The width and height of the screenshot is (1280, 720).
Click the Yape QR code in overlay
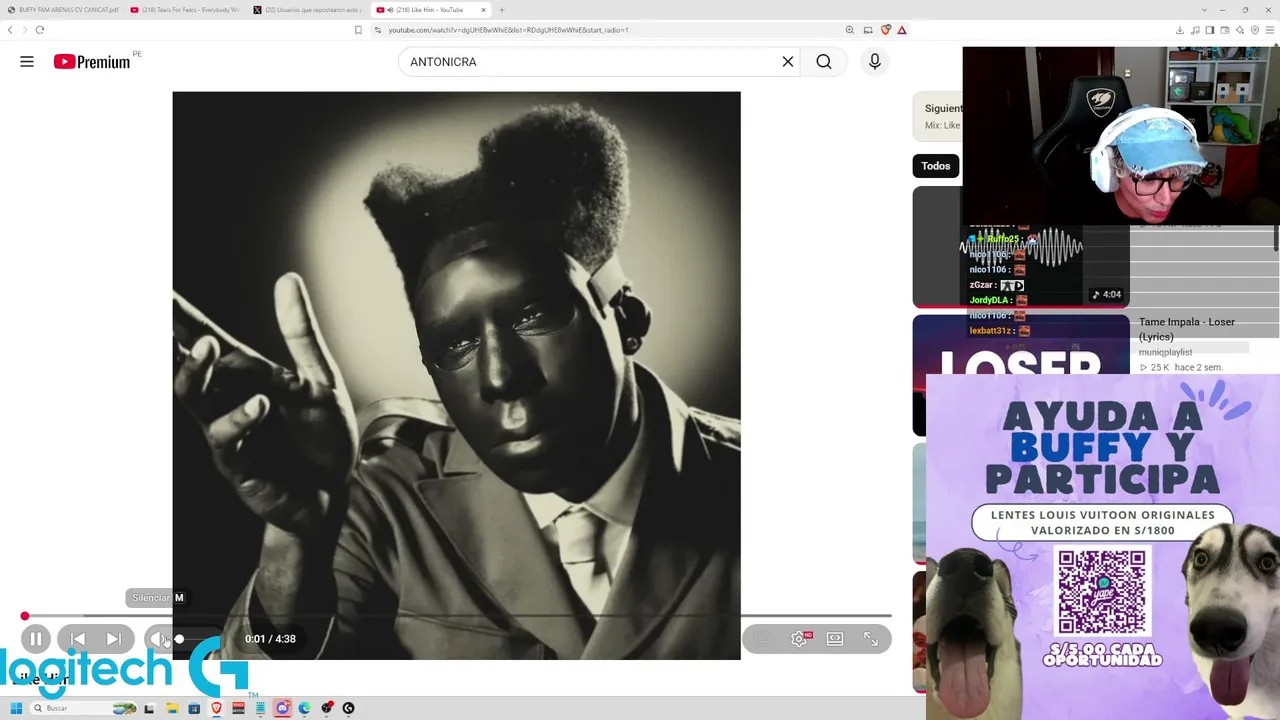pos(1102,592)
